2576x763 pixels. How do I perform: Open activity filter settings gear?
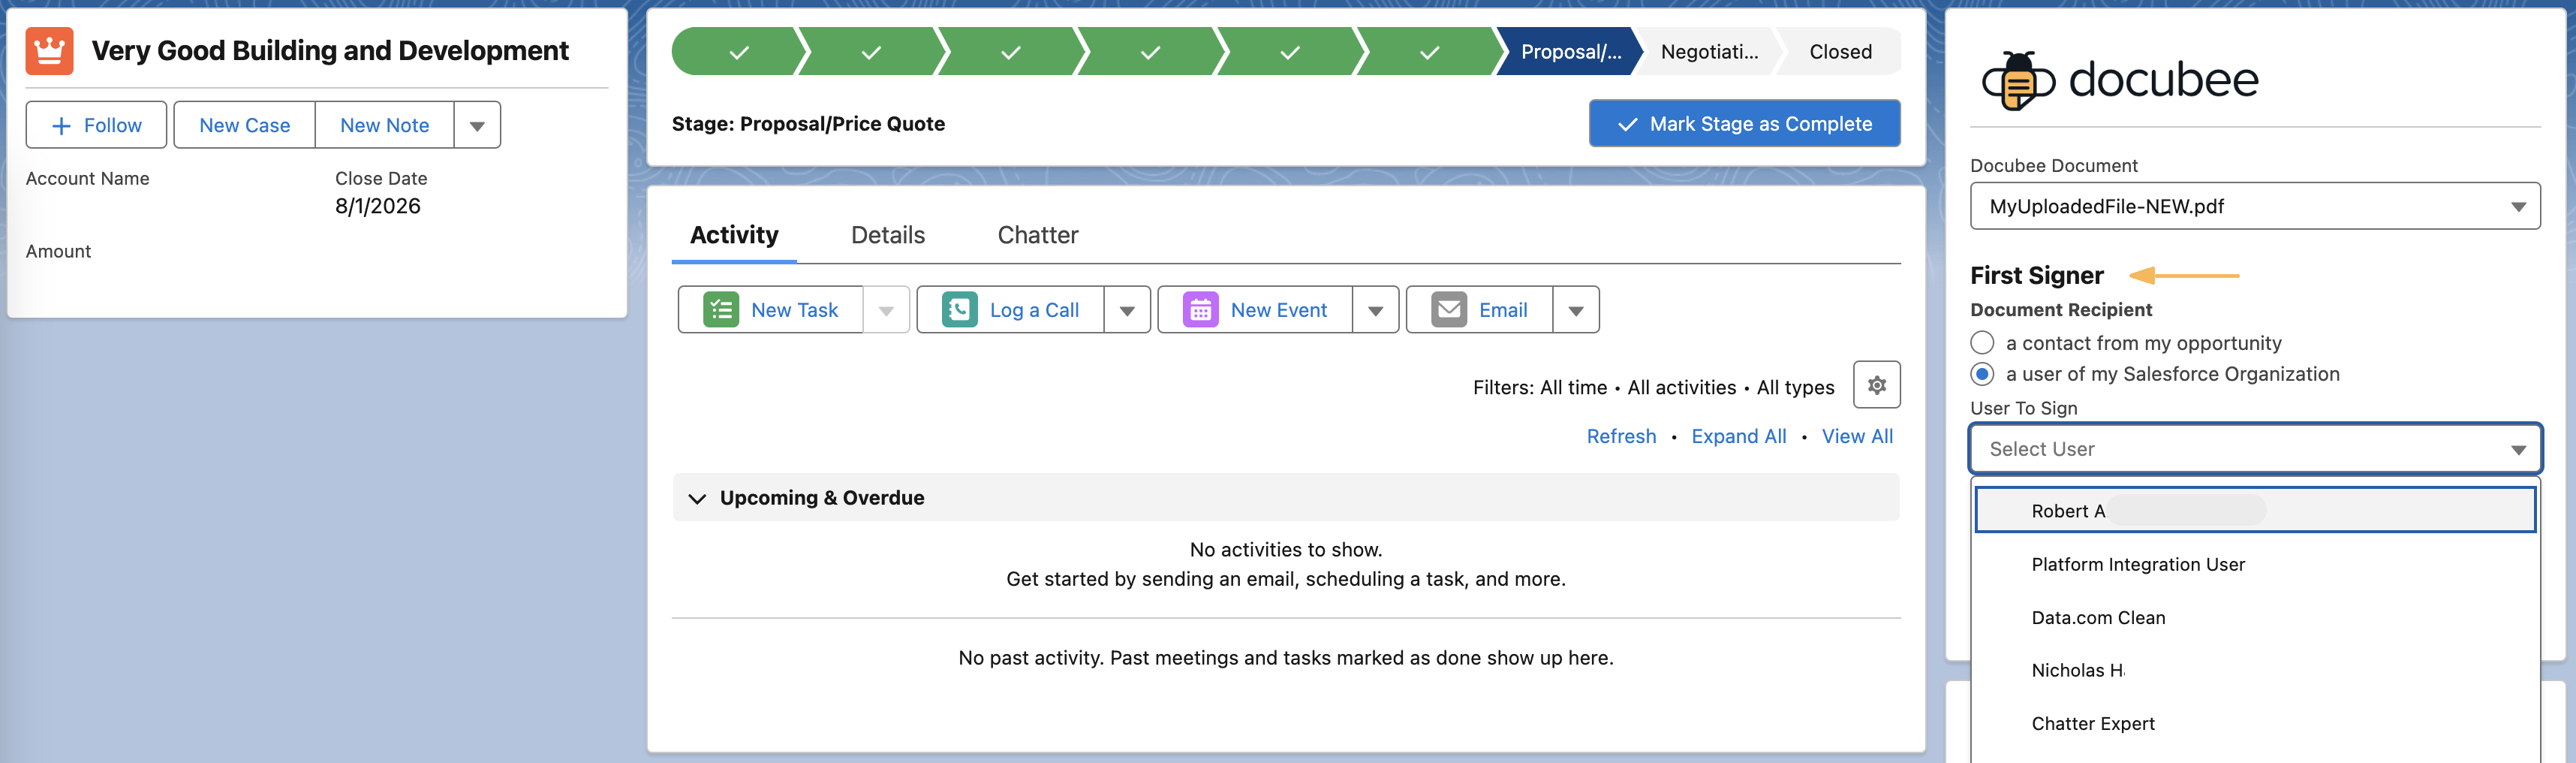point(1876,385)
